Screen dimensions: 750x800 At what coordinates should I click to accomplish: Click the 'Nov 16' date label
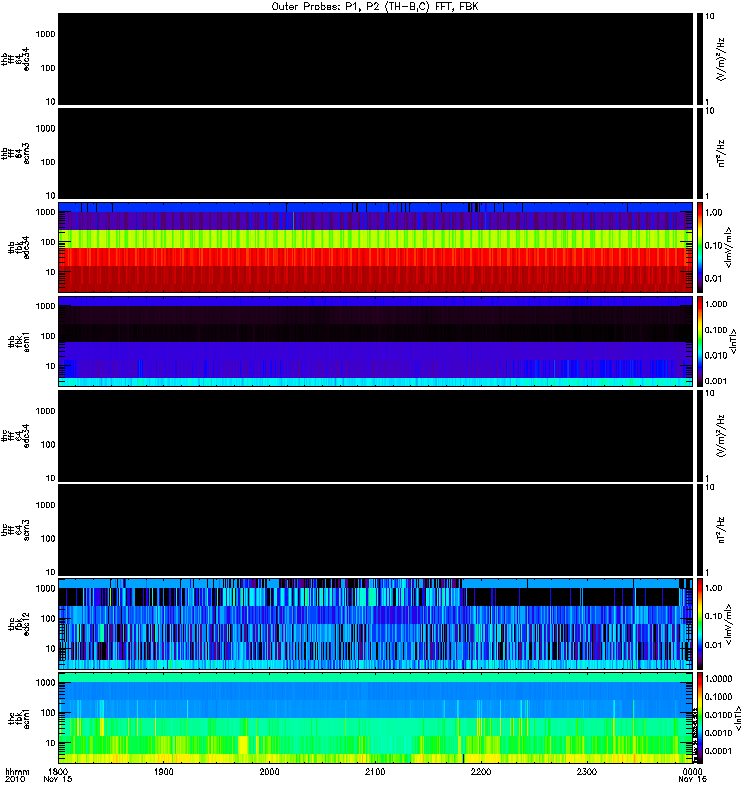coord(692,779)
